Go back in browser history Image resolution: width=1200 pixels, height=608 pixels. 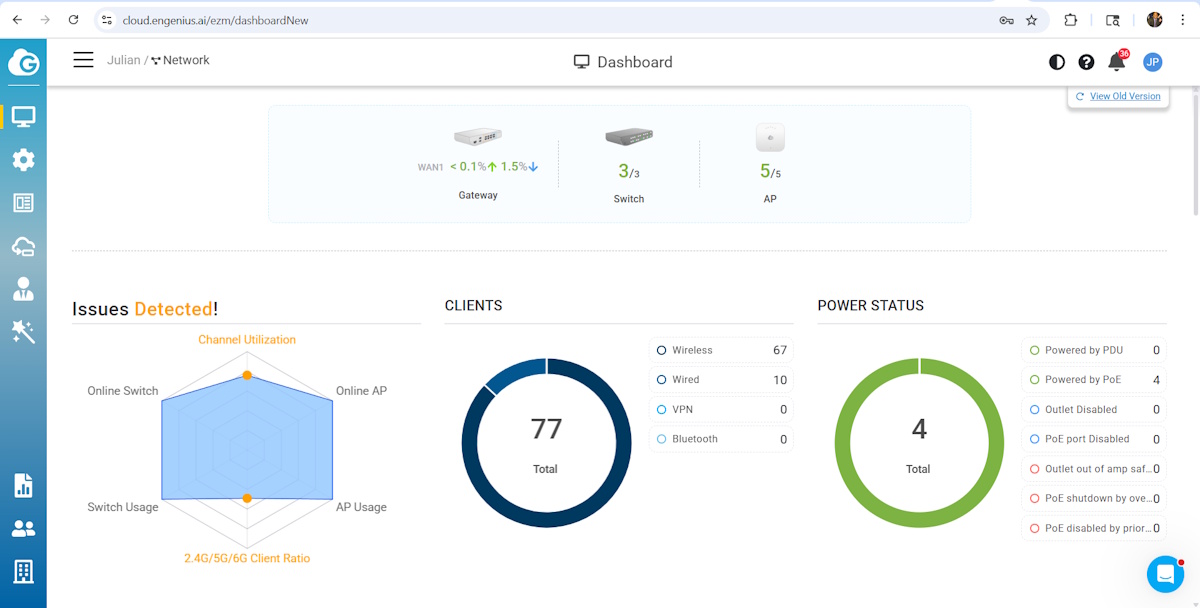[17, 19]
